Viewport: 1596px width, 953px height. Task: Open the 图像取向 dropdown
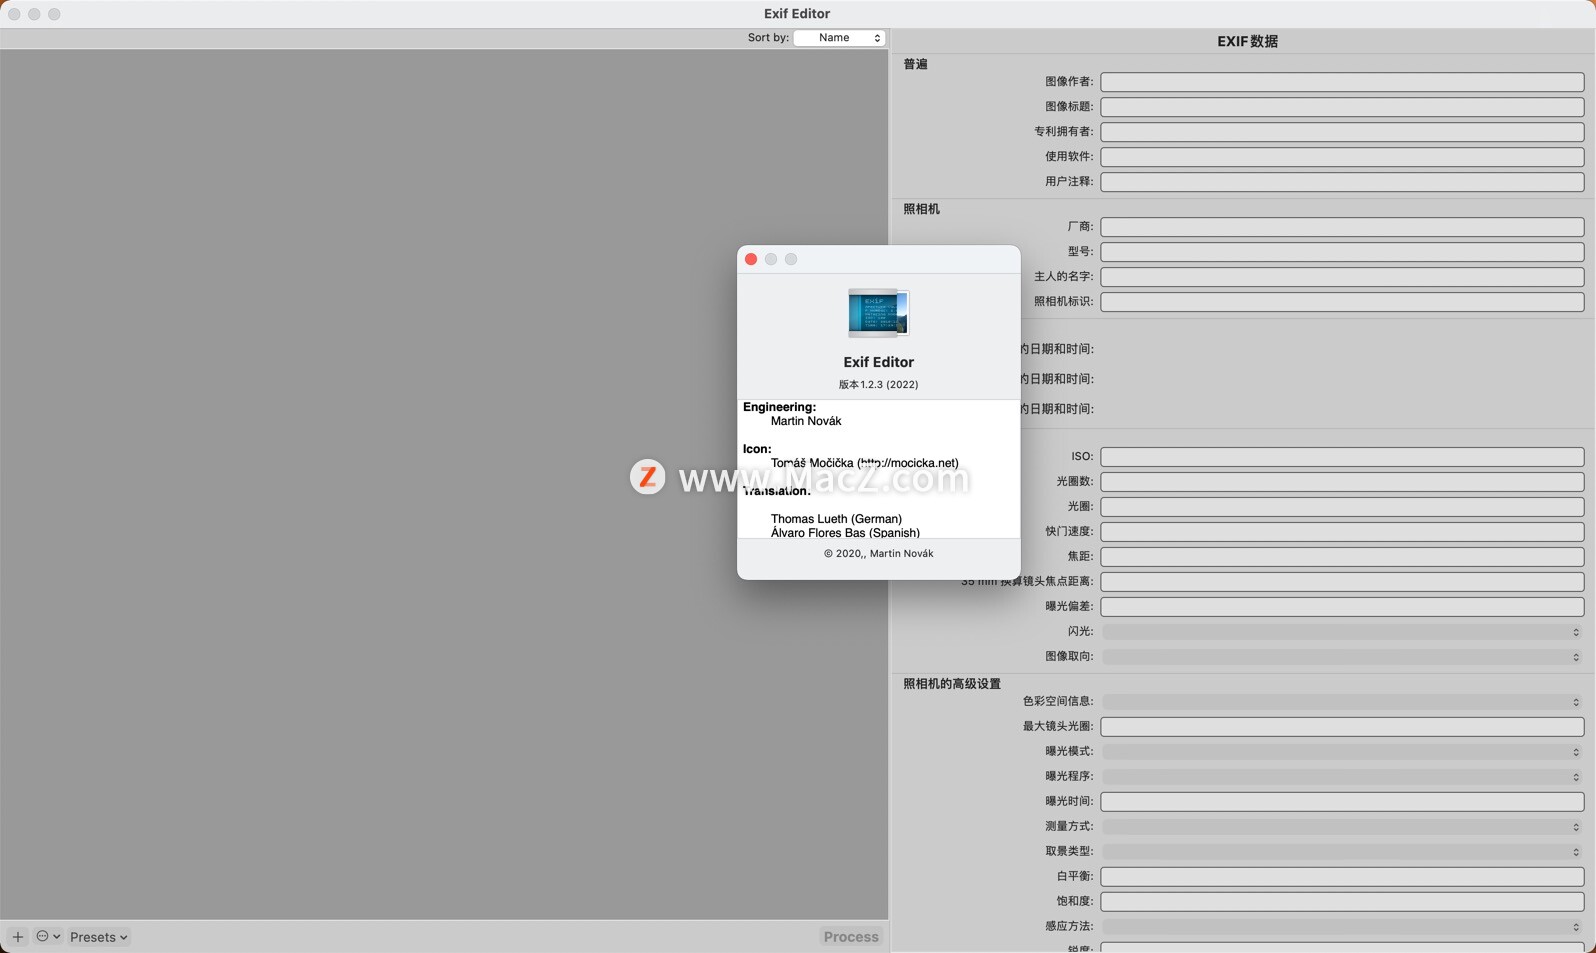point(1342,657)
